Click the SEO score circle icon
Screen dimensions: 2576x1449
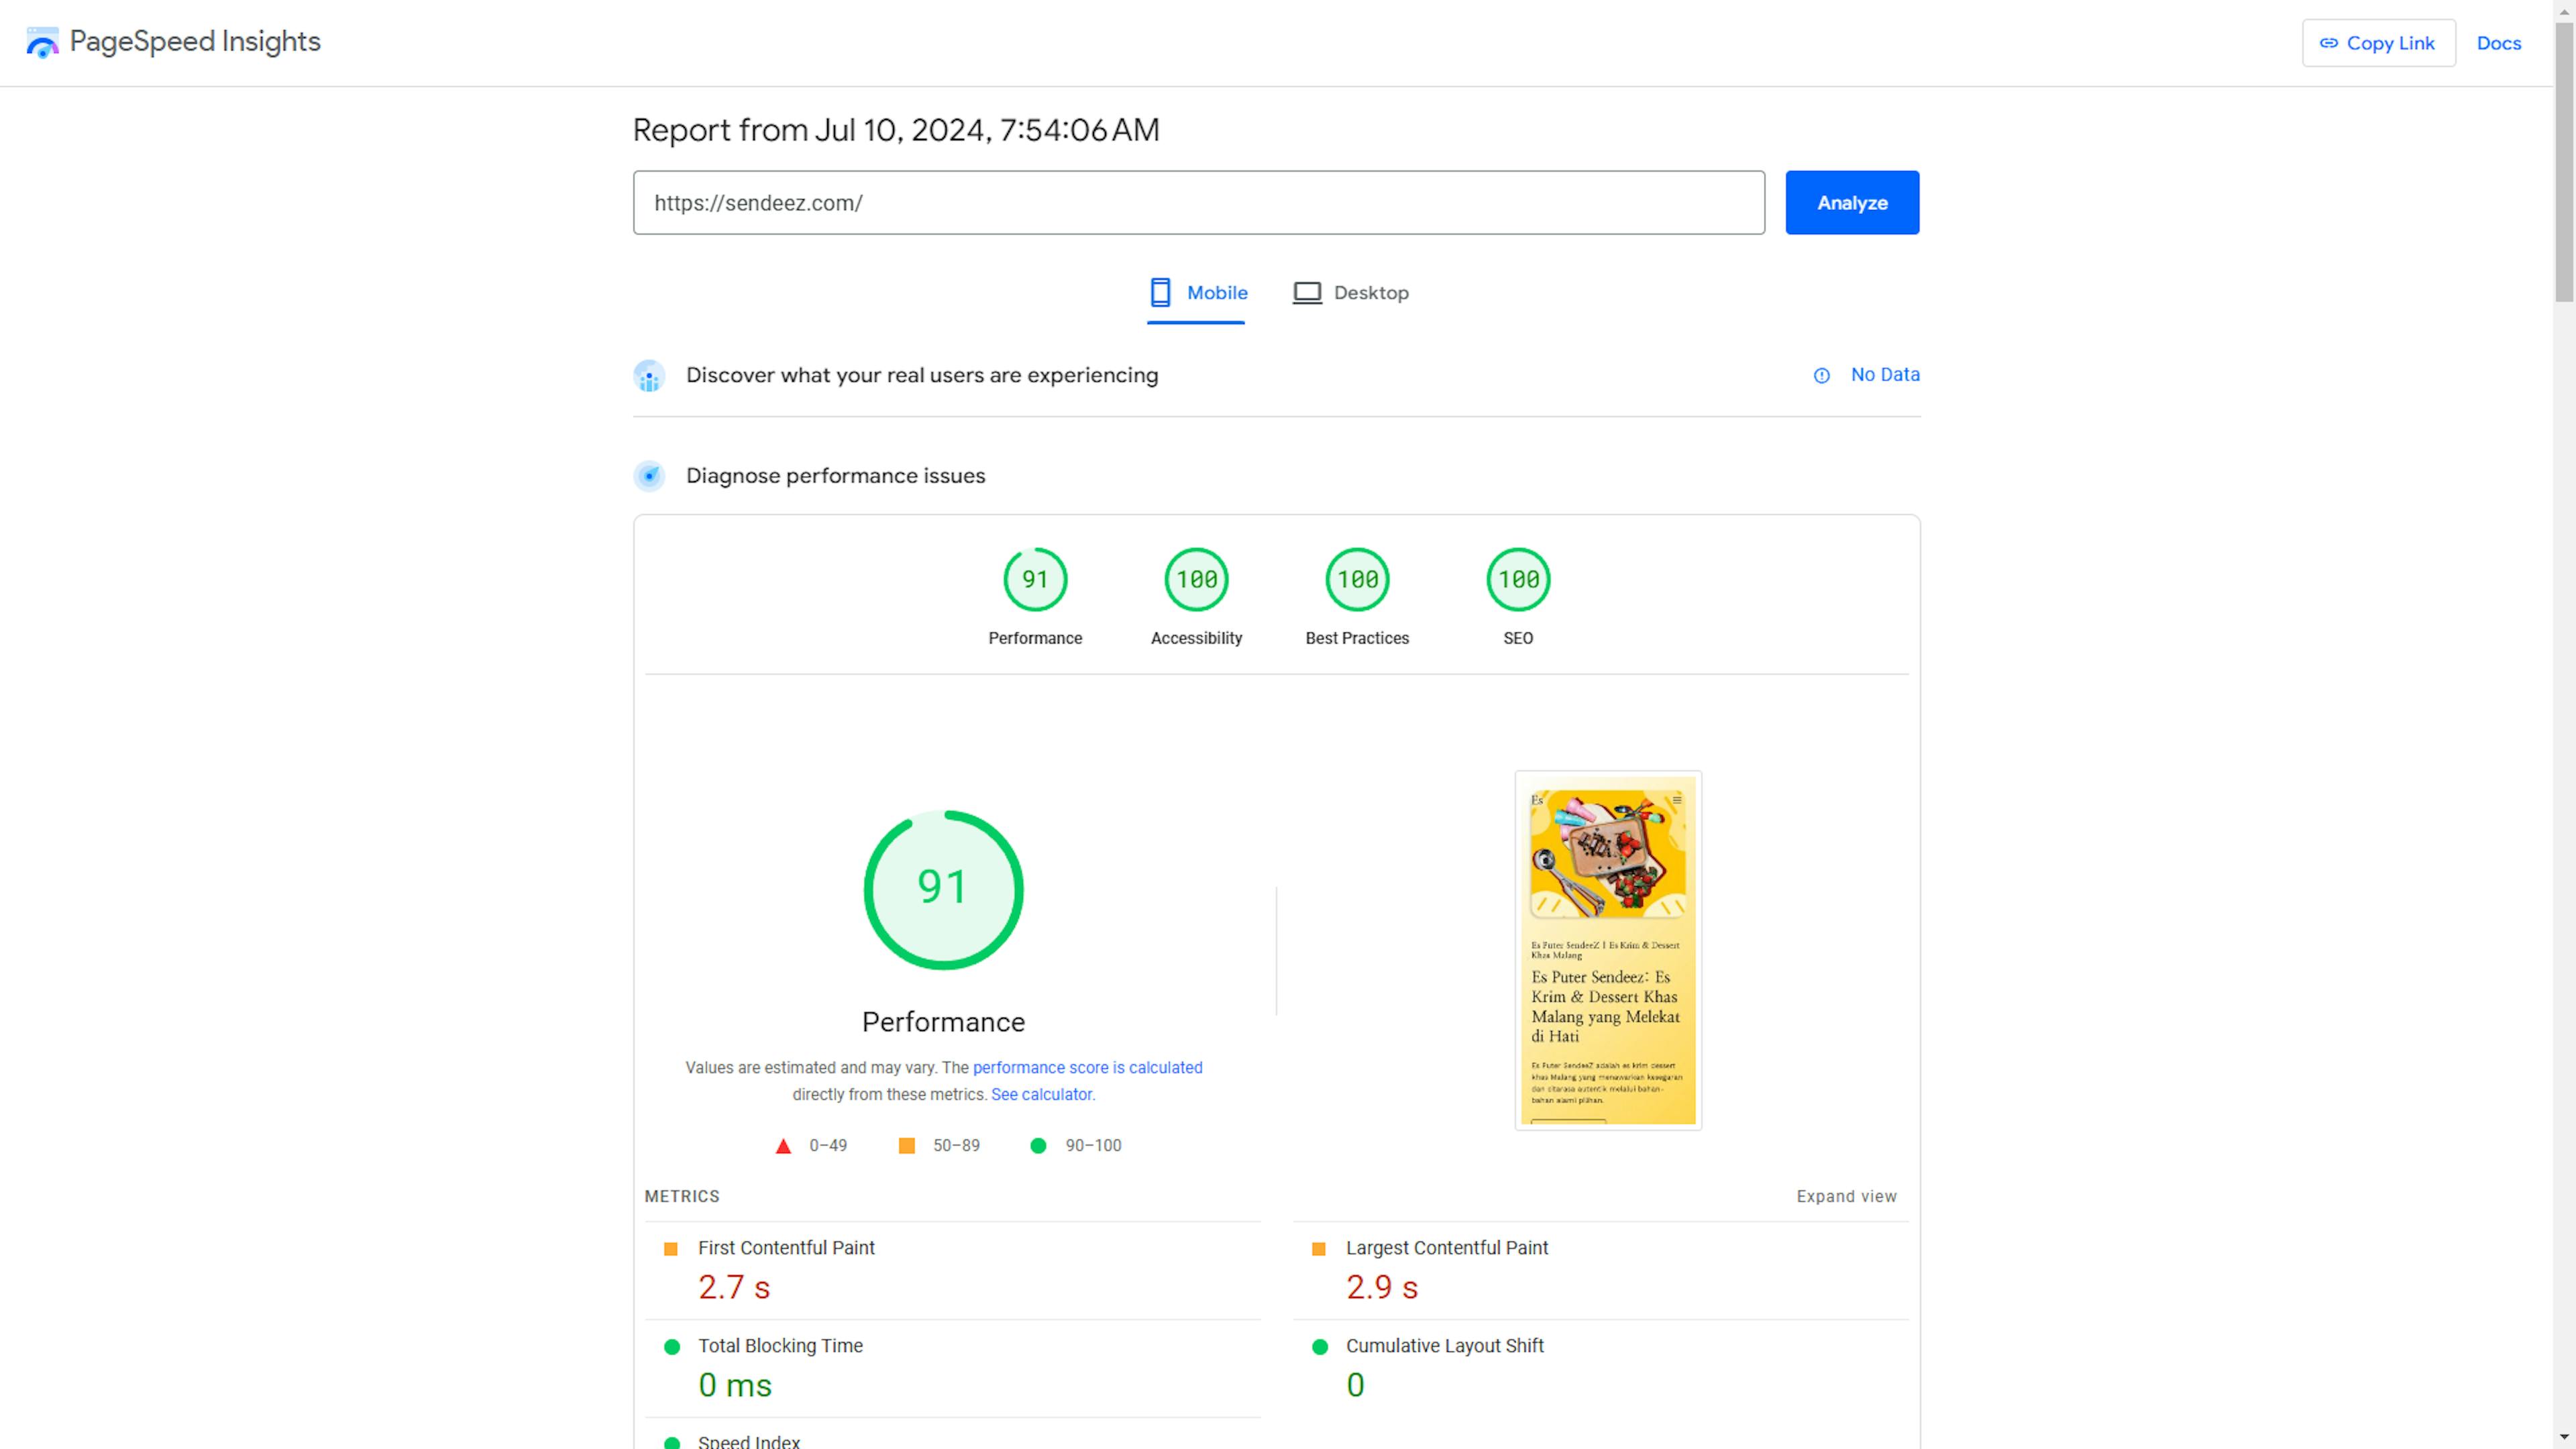point(1518,578)
